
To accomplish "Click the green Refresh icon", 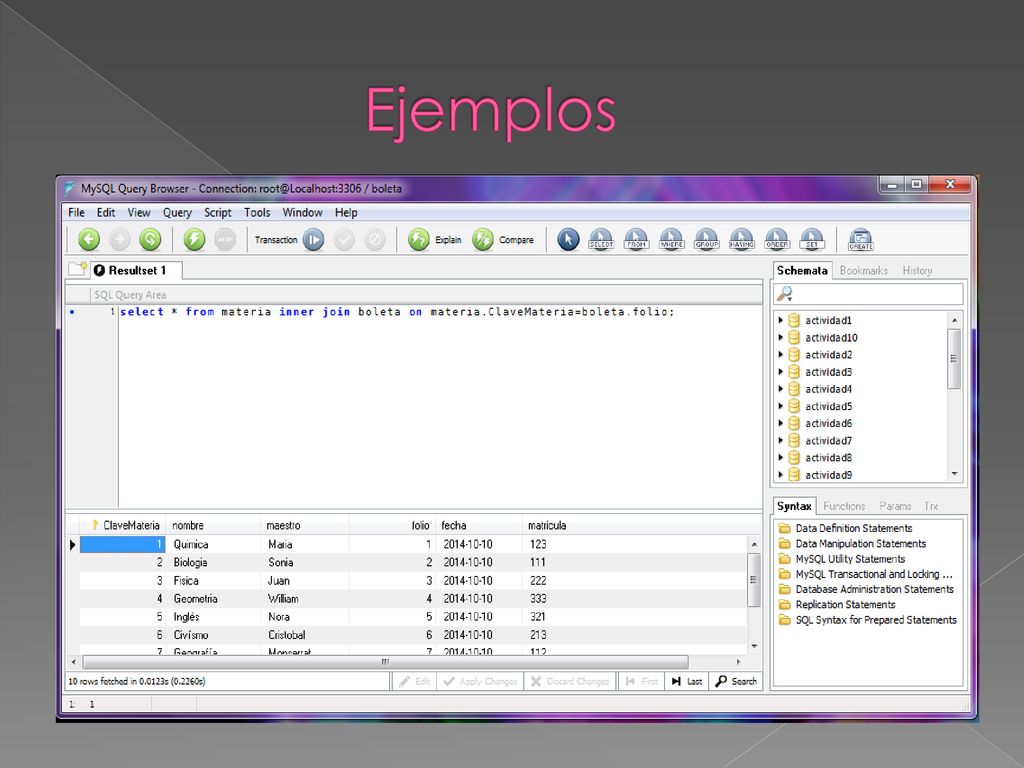I will point(150,240).
